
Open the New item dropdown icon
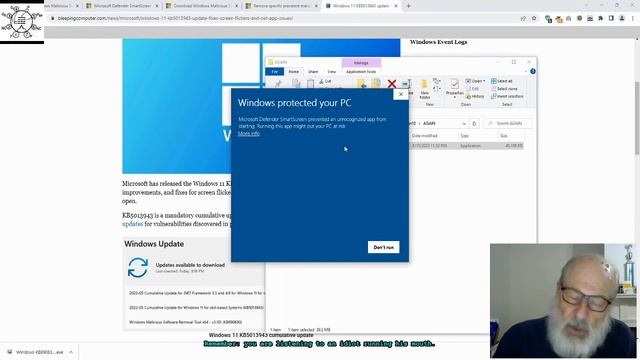click(436, 81)
